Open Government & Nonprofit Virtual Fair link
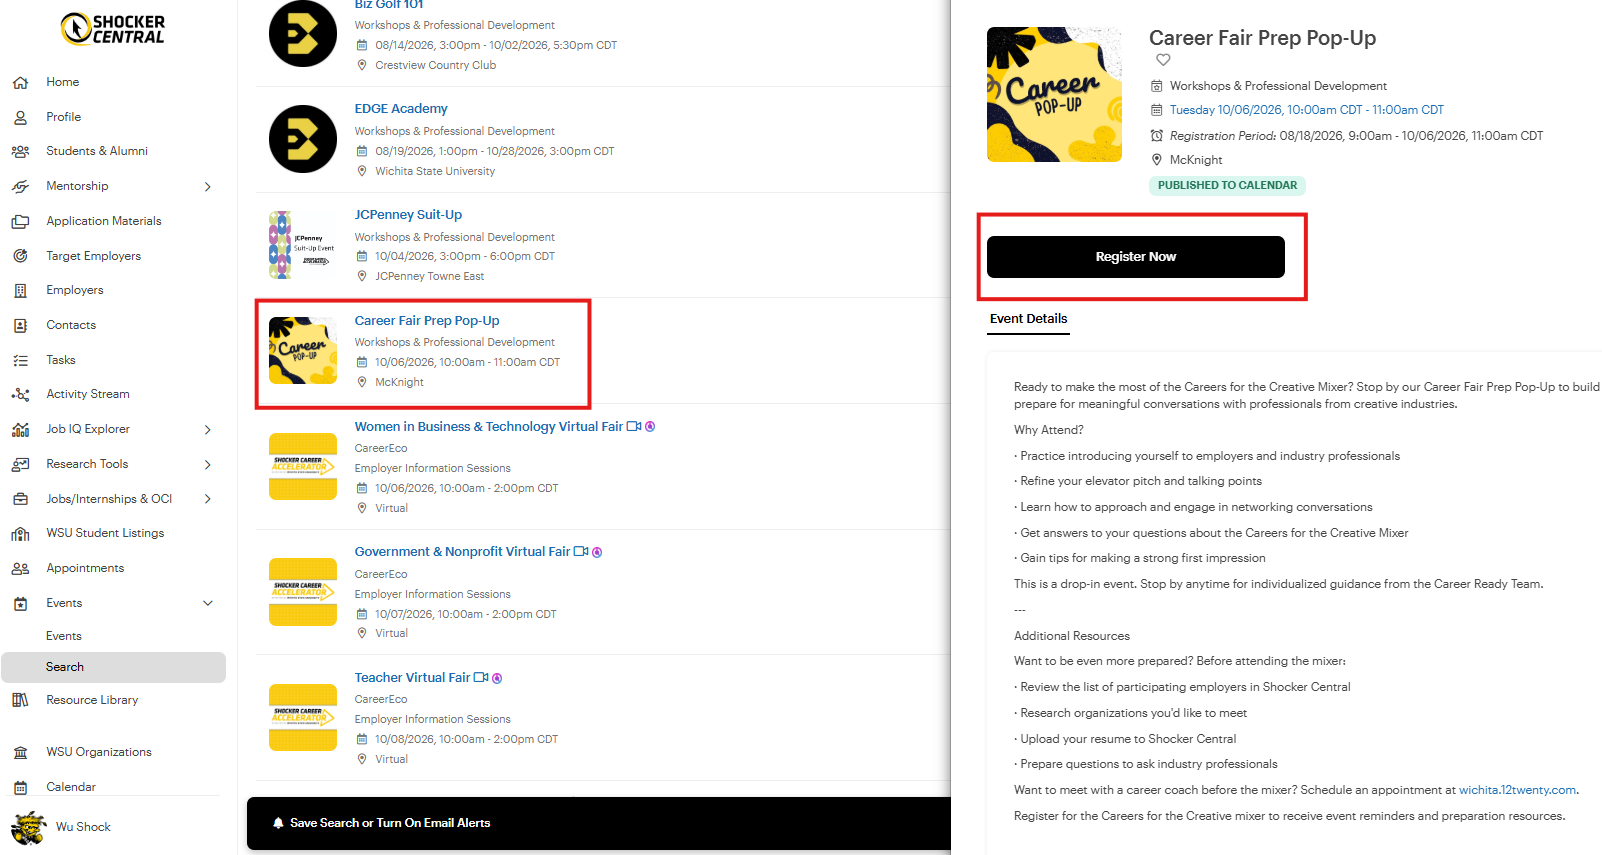The height and width of the screenshot is (855, 1602). 462,552
